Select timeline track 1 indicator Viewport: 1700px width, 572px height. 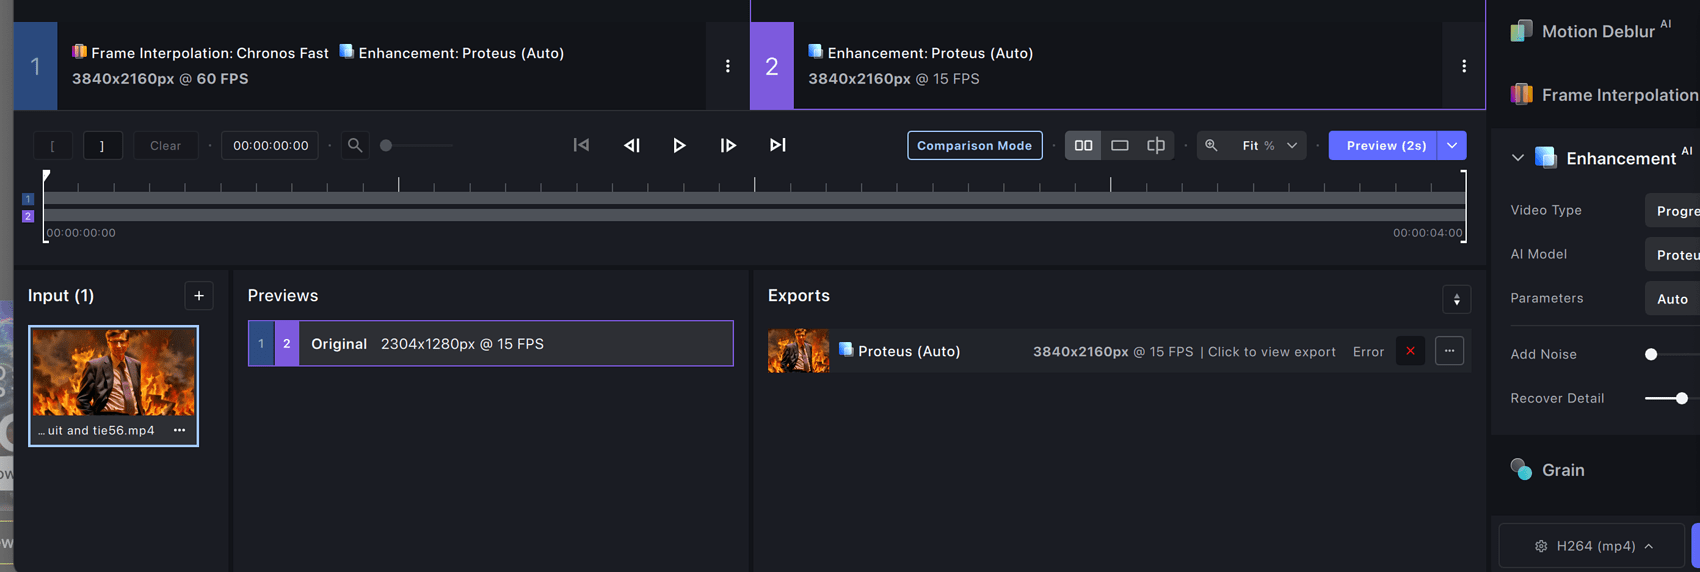(28, 199)
